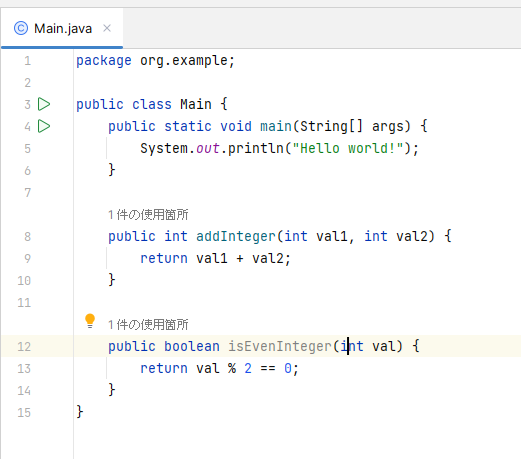Click the Java class icon on tab
Image resolution: width=521 pixels, height=459 pixels.
click(21, 28)
